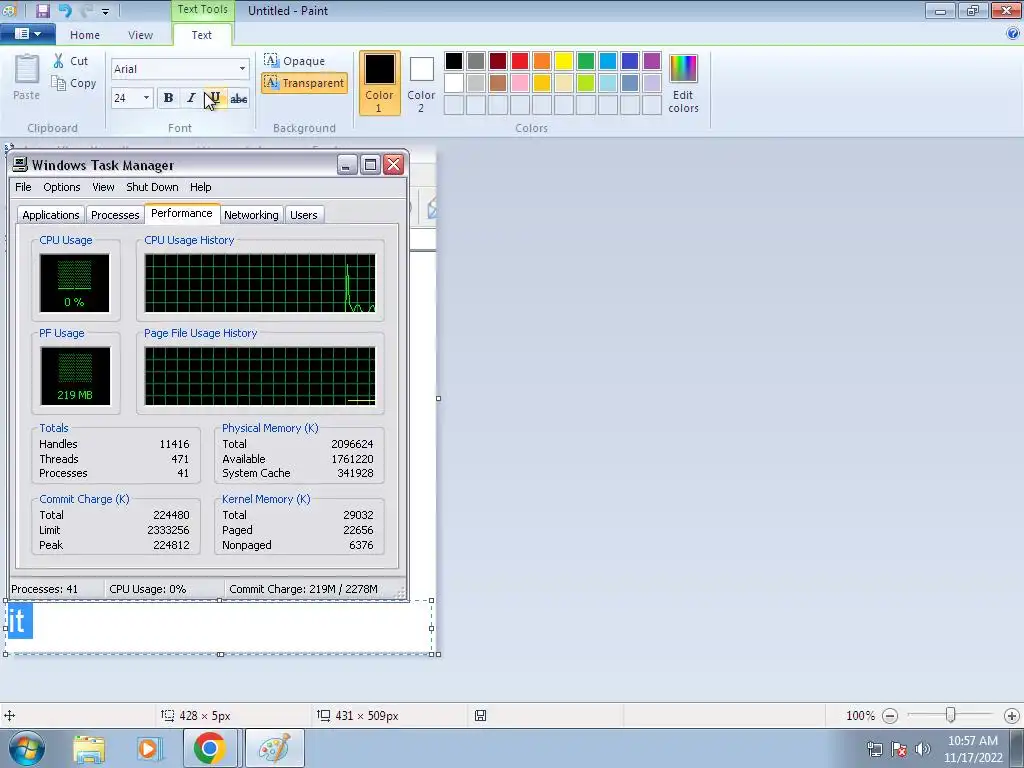Image resolution: width=1024 pixels, height=768 pixels.
Task: Toggle Underline formatting
Action: (x=215, y=98)
